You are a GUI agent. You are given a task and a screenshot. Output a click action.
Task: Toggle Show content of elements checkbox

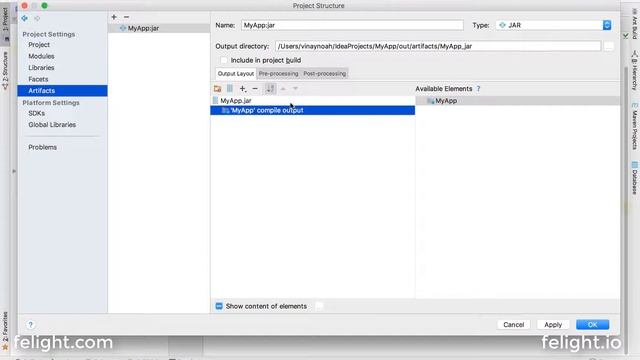[219, 306]
